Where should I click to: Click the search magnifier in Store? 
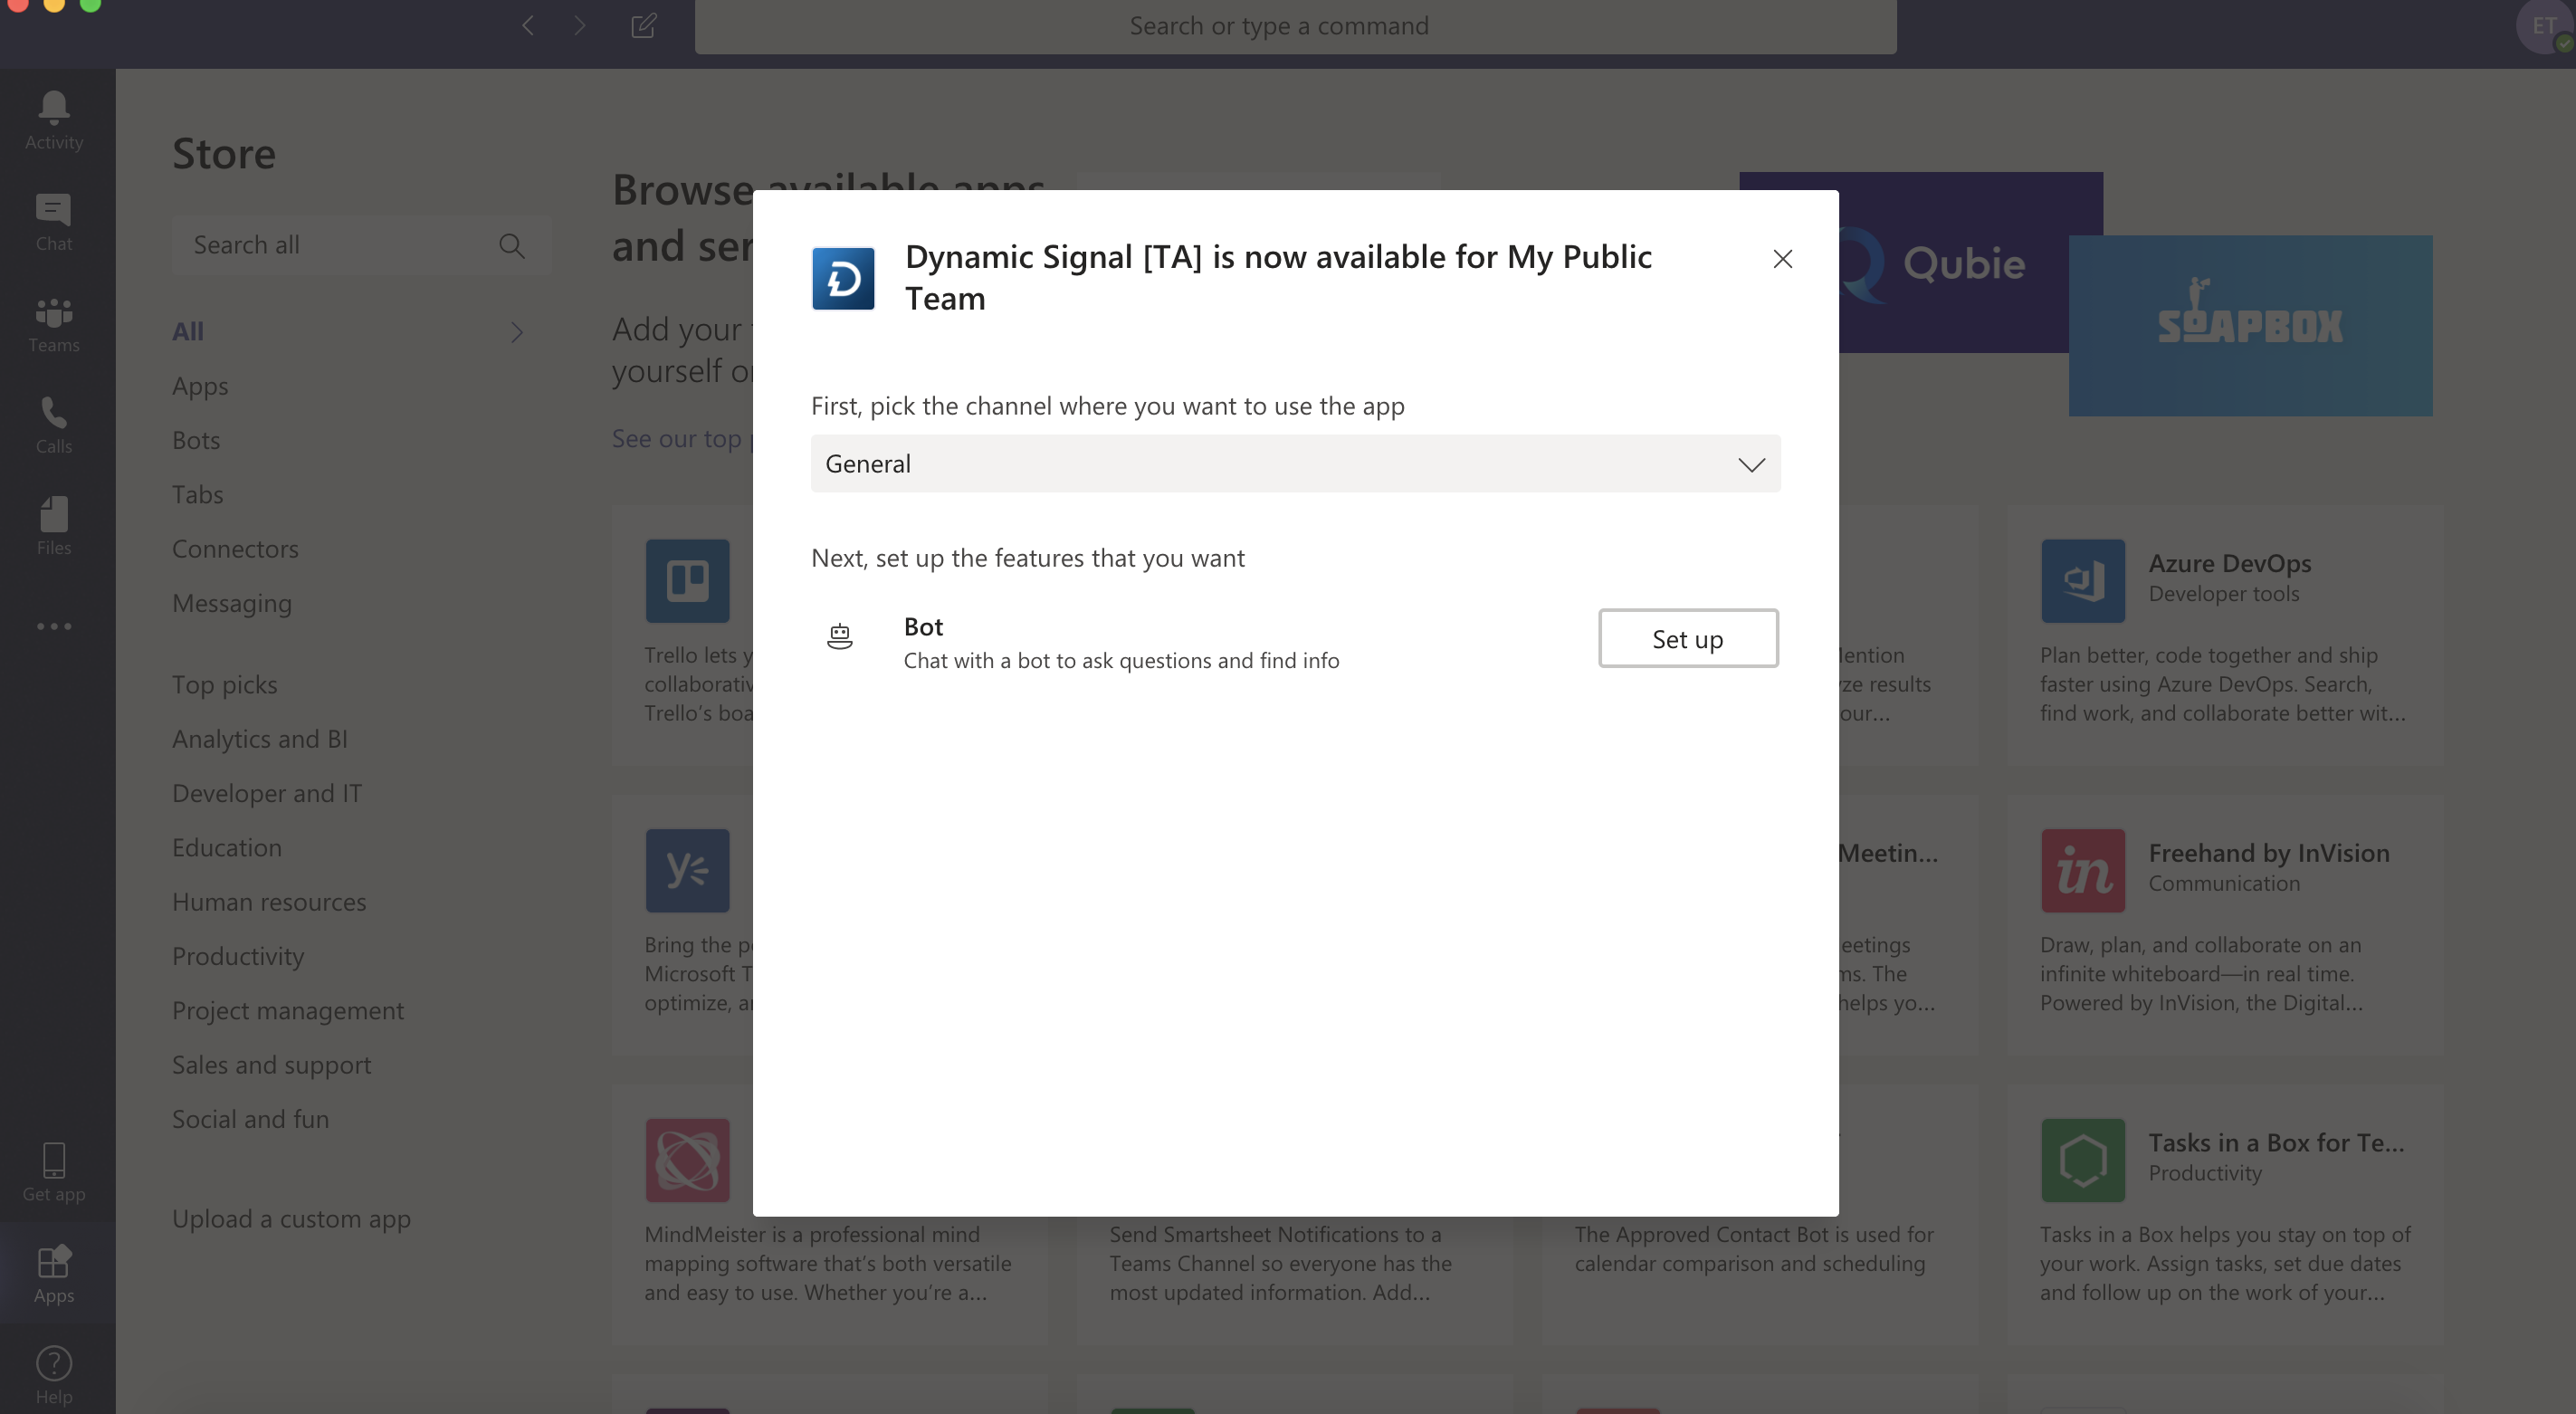(512, 245)
